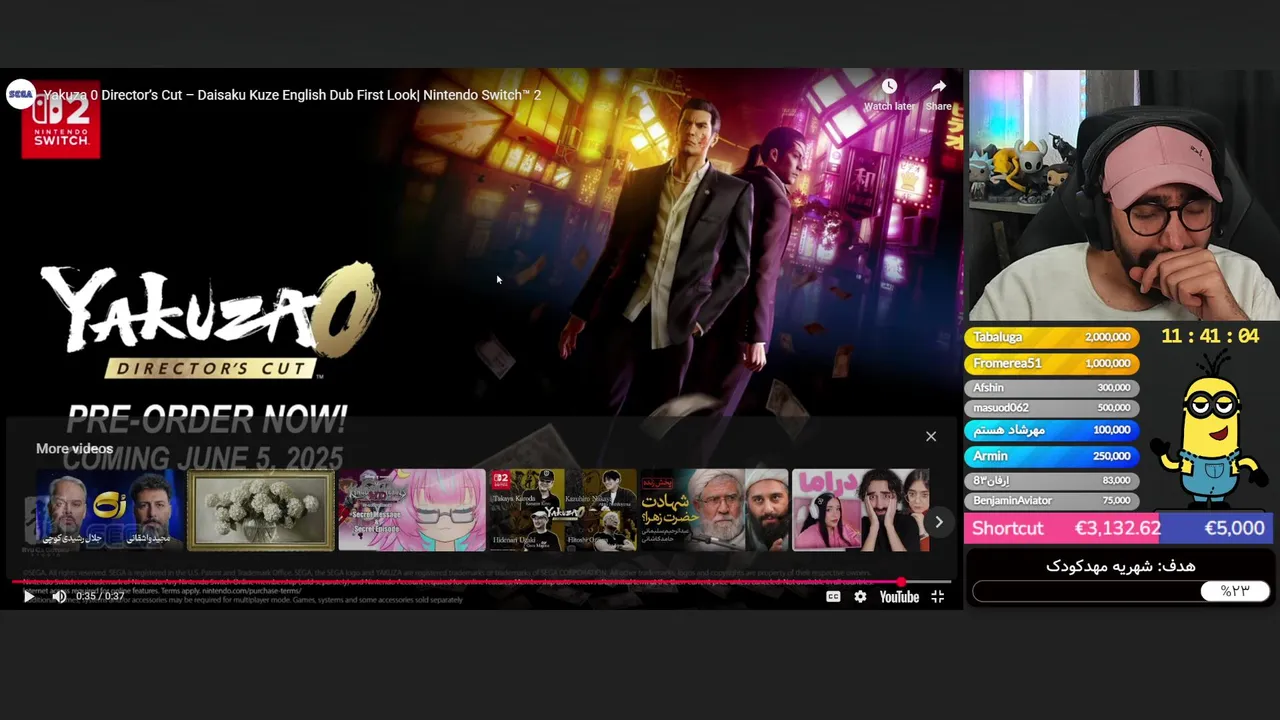Click the €5,000 goal amount
The width and height of the screenshot is (1280, 720).
[1234, 528]
